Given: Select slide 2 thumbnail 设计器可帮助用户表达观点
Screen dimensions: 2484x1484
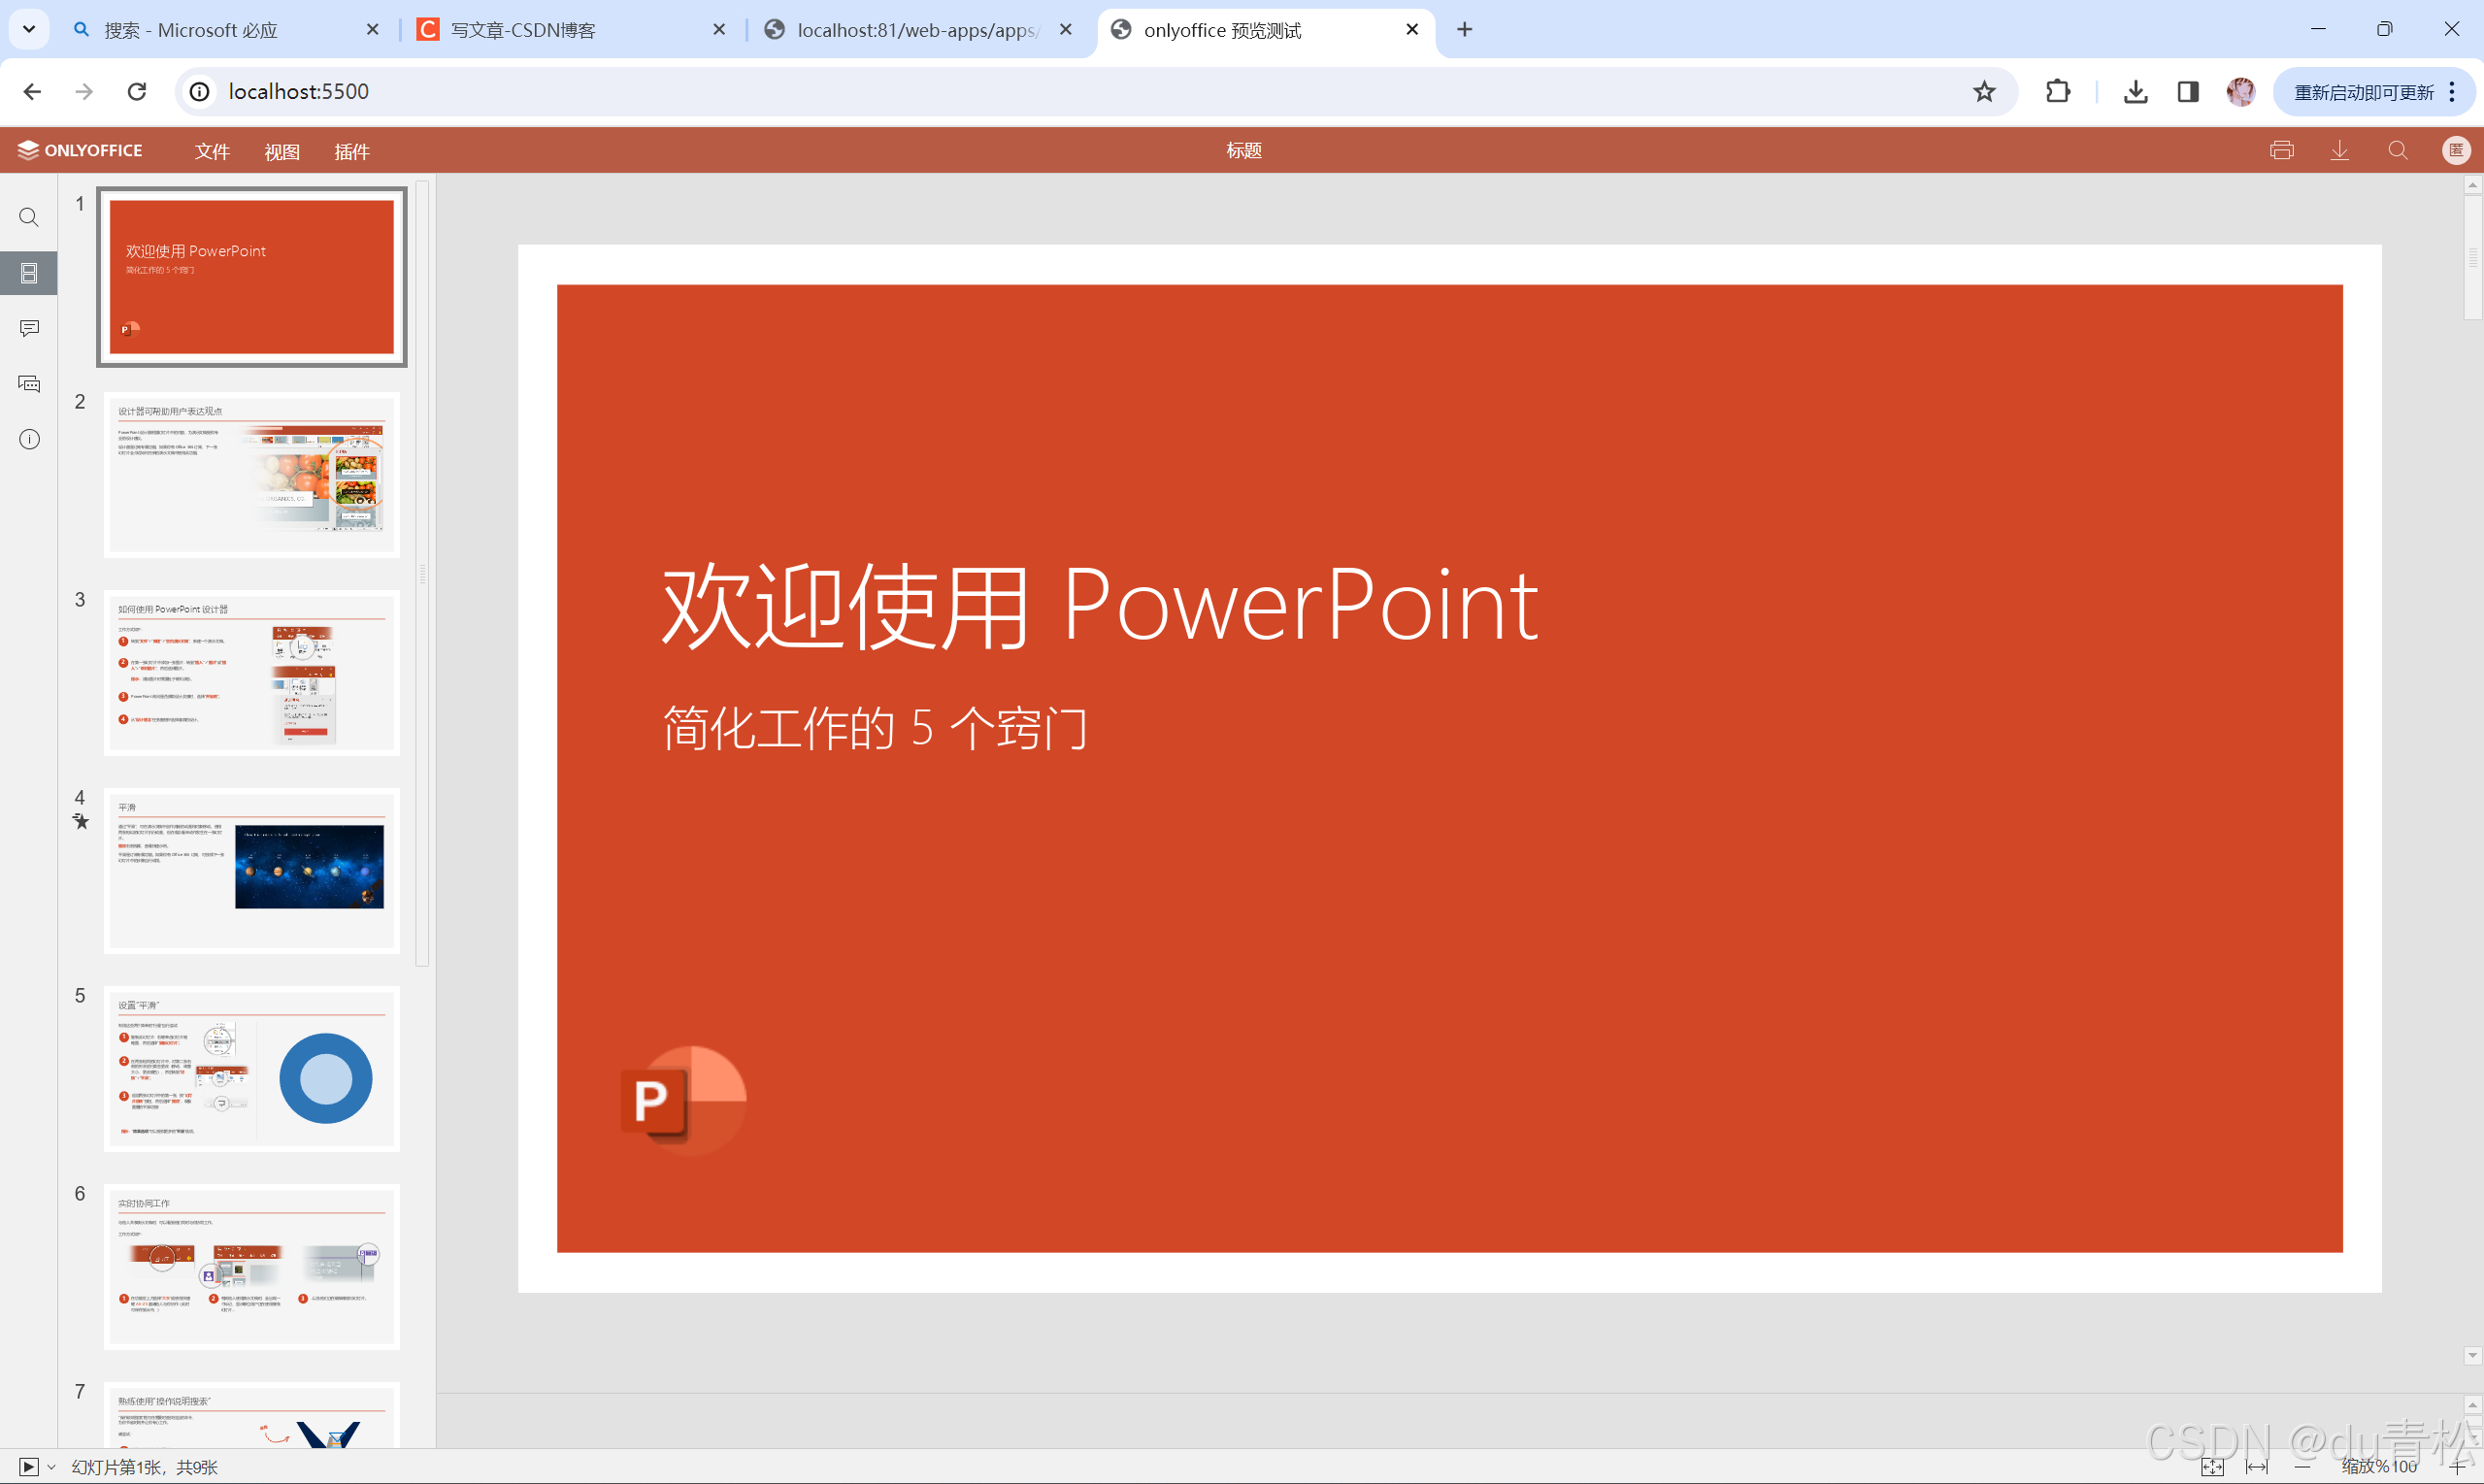Looking at the screenshot, I should tap(251, 474).
